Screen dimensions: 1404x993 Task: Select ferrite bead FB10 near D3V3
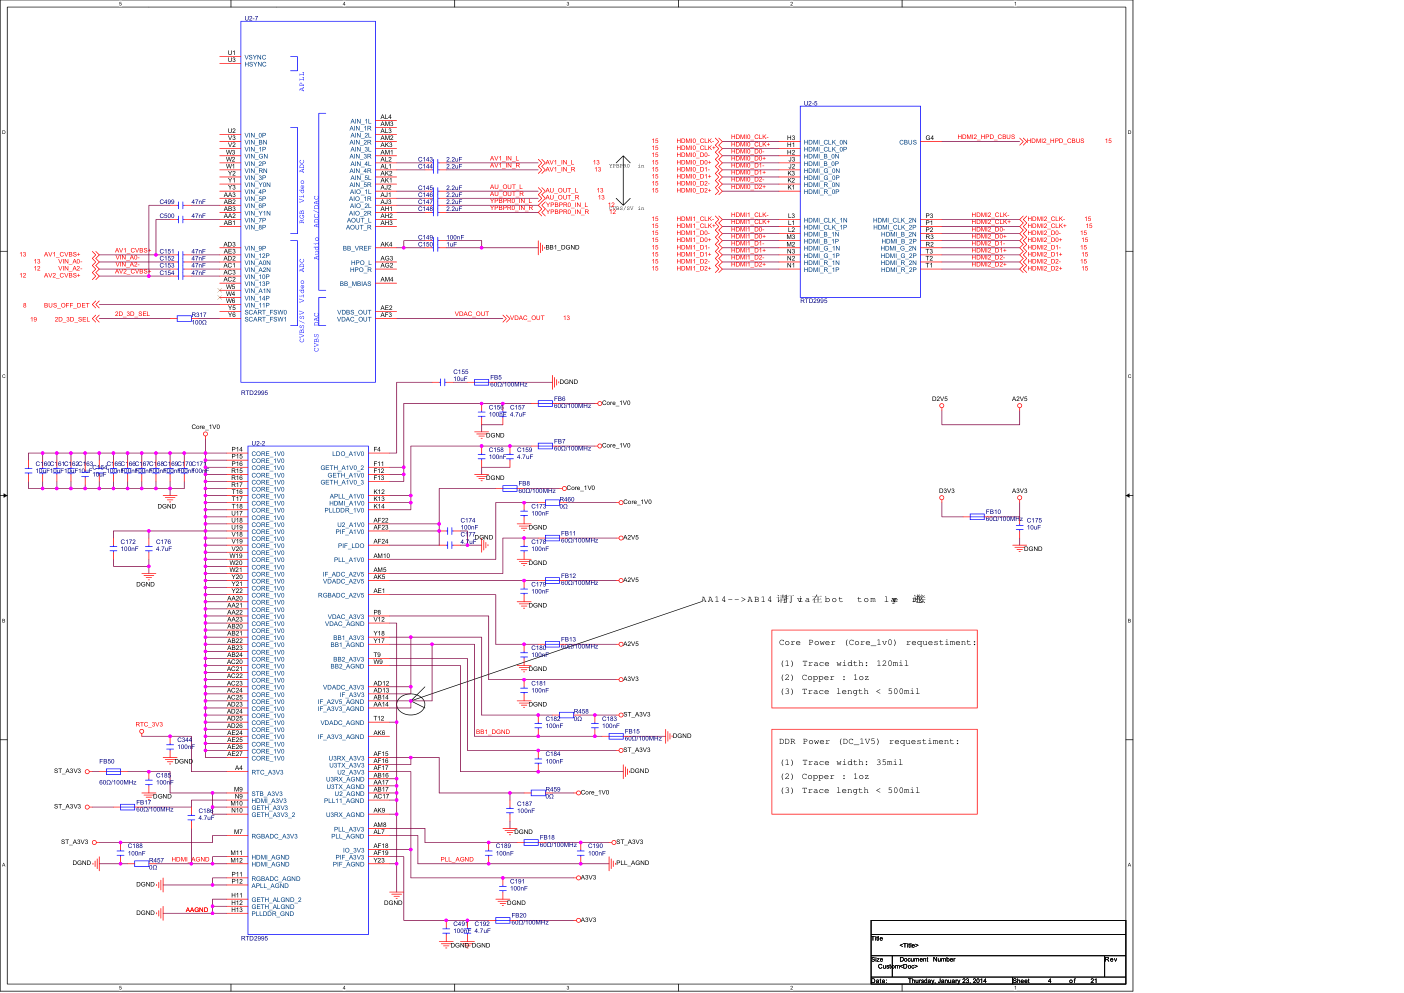[978, 517]
